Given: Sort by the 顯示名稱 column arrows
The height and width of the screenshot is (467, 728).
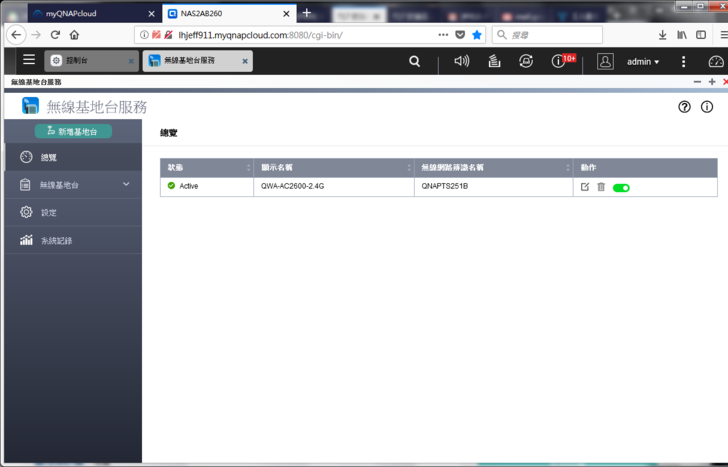Looking at the screenshot, I should pyautogui.click(x=409, y=168).
